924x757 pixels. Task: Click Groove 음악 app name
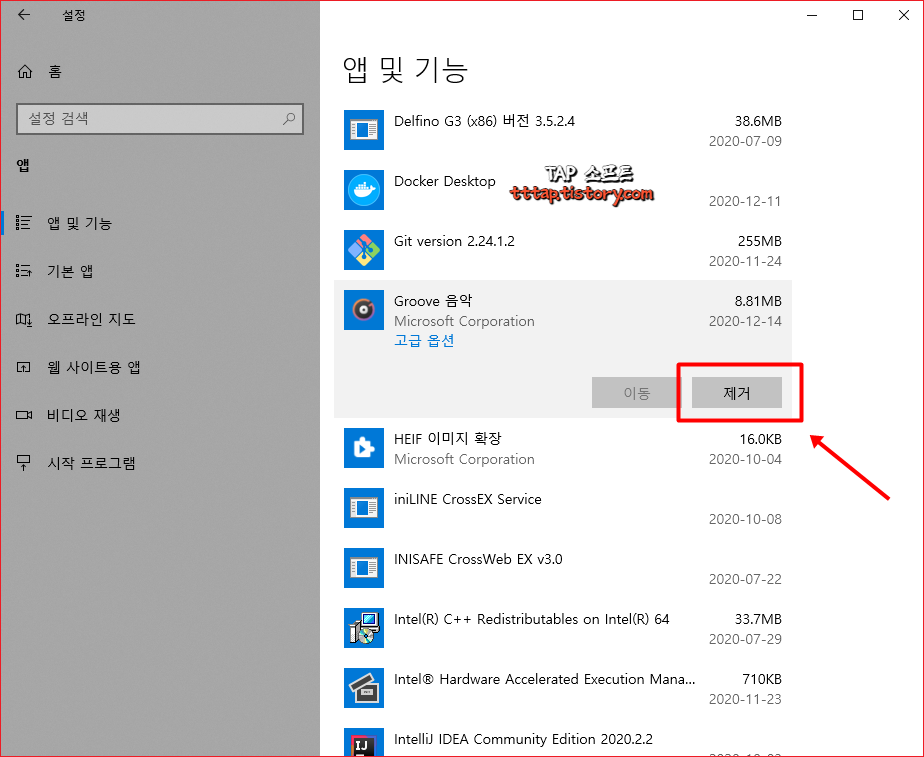[433, 301]
